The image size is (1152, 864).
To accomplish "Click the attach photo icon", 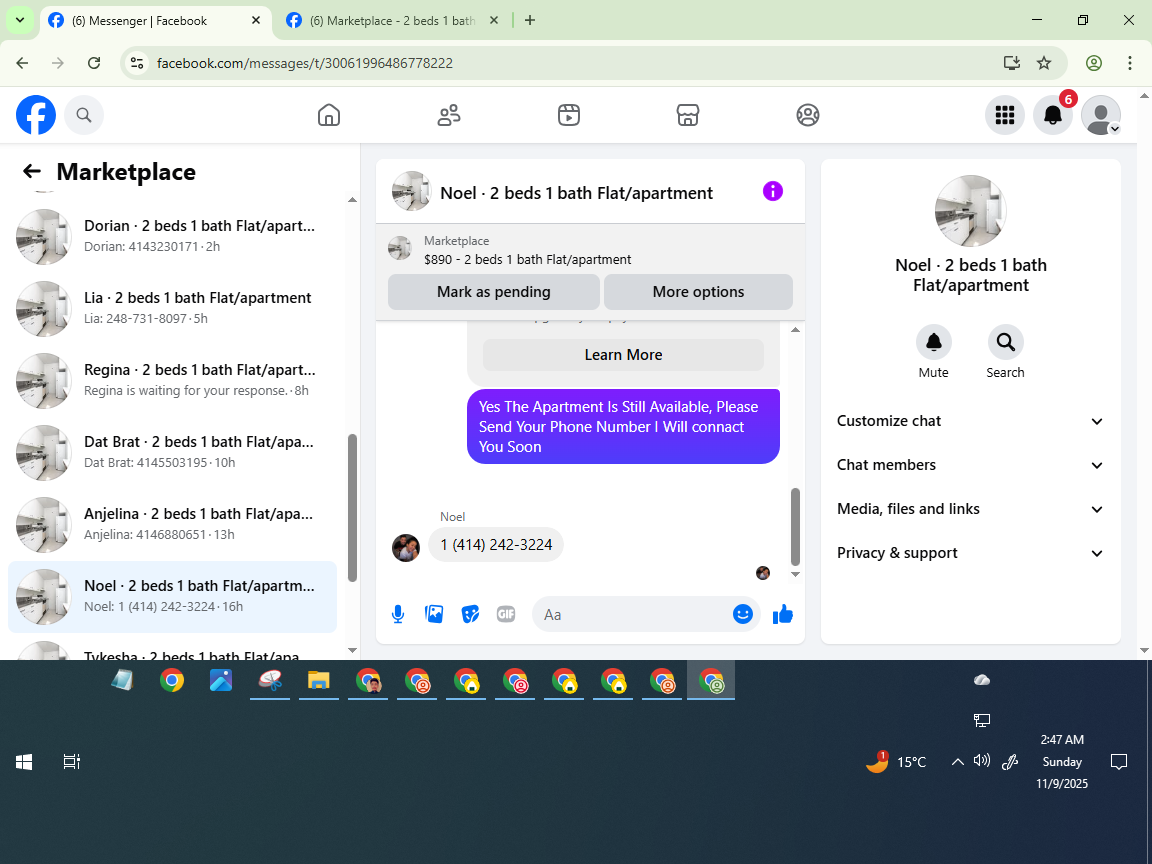I will tap(434, 614).
